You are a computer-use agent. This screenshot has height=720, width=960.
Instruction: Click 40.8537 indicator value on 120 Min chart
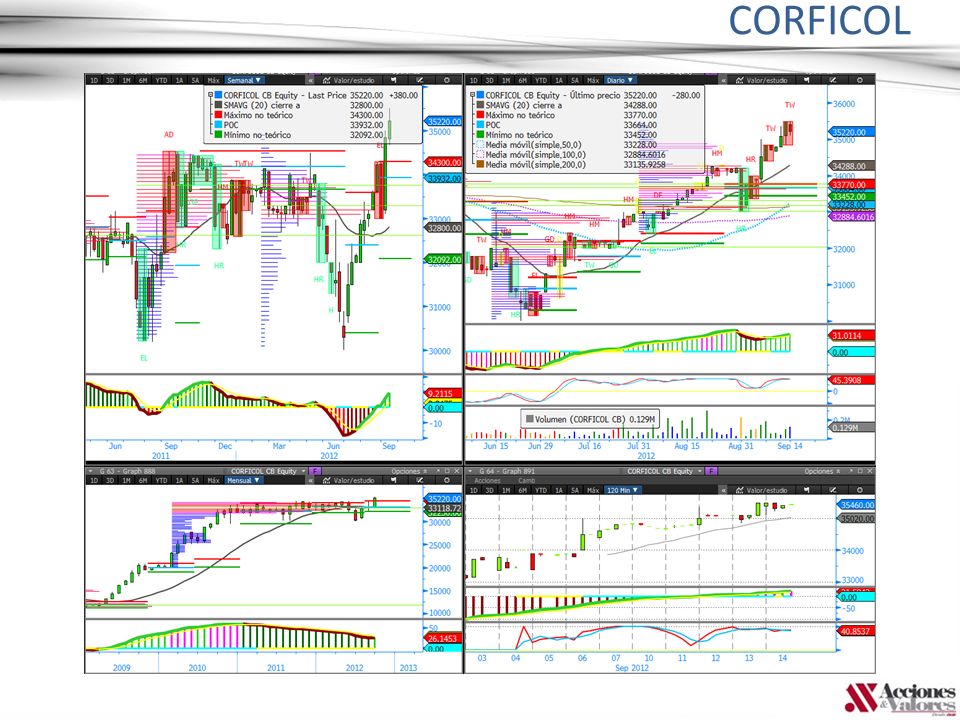point(856,631)
